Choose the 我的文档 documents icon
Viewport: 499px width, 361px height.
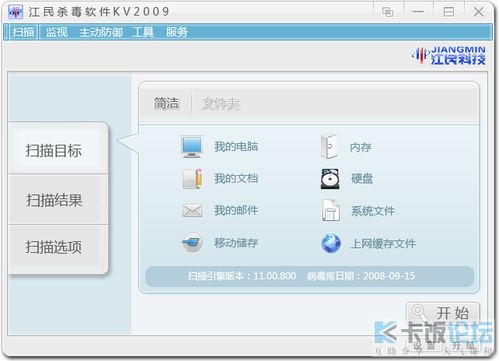click(192, 179)
